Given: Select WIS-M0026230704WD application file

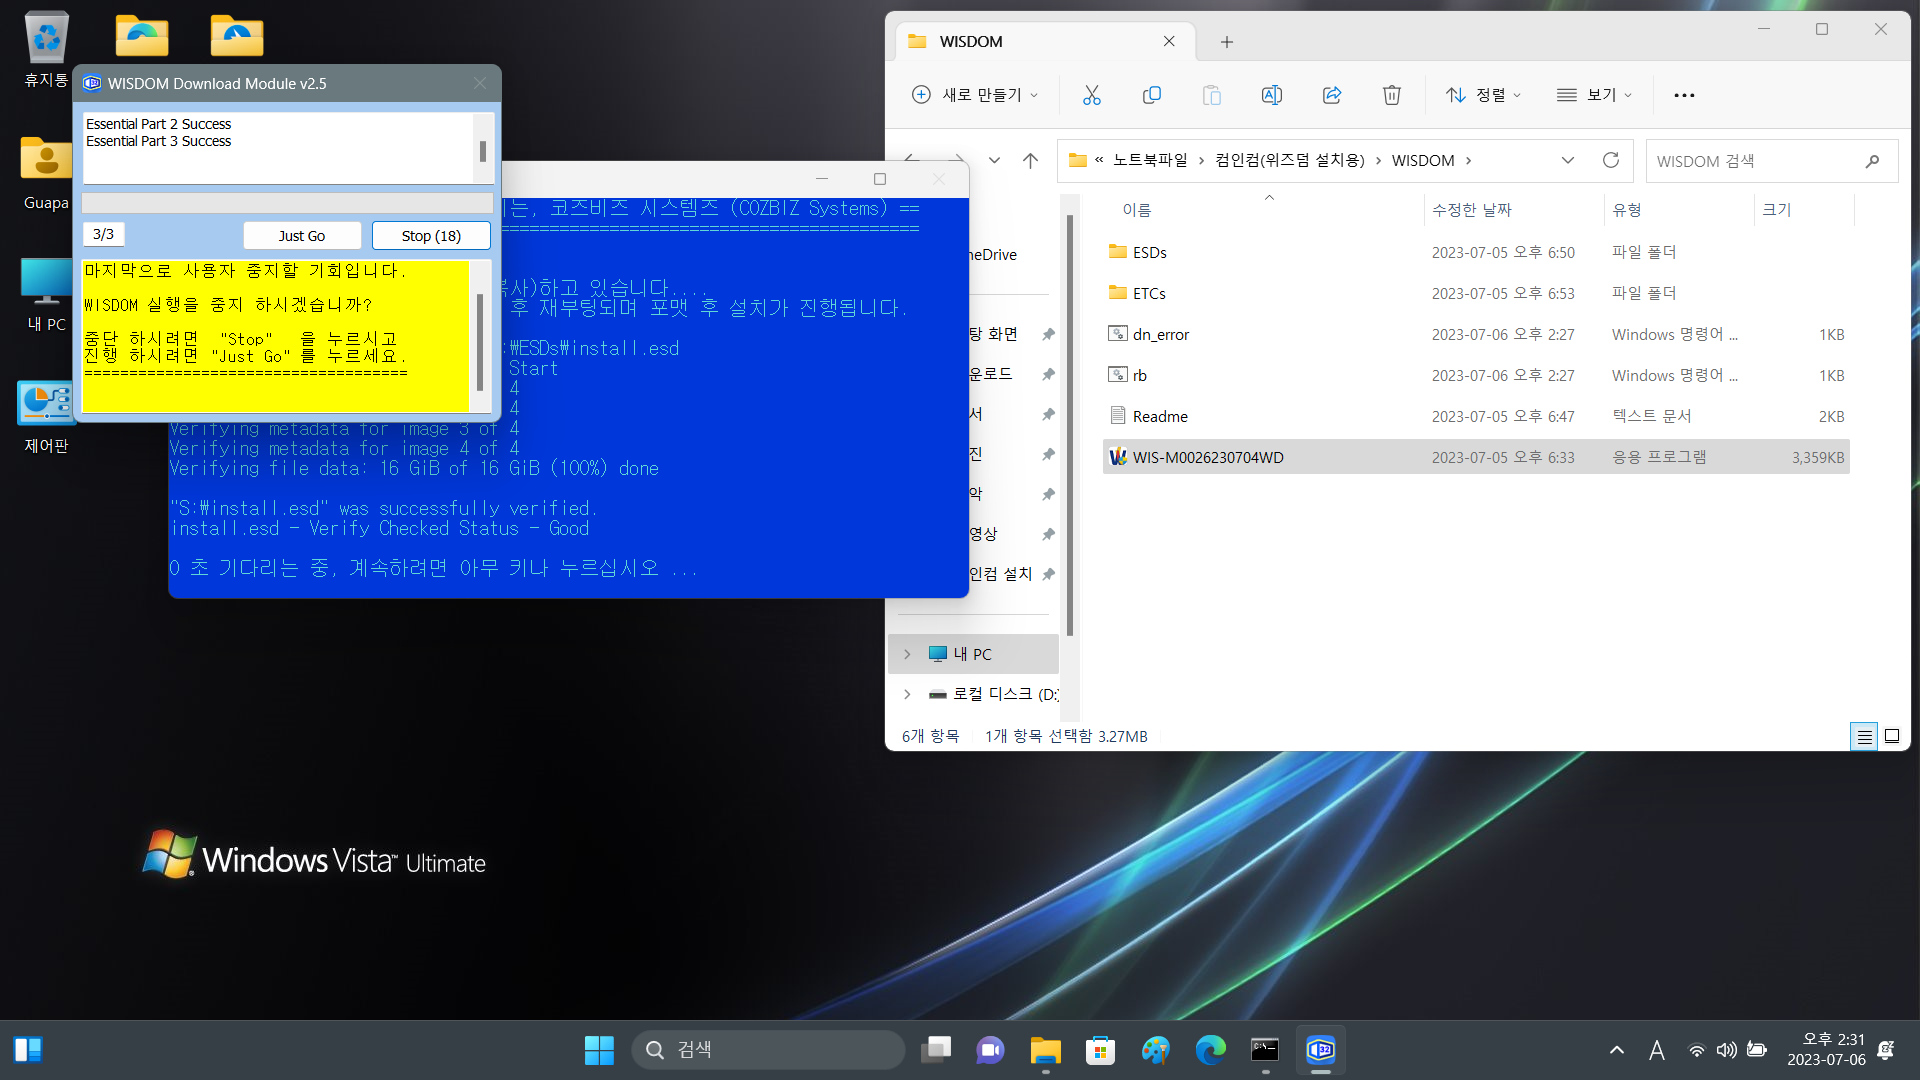Looking at the screenshot, I should (x=1476, y=457).
